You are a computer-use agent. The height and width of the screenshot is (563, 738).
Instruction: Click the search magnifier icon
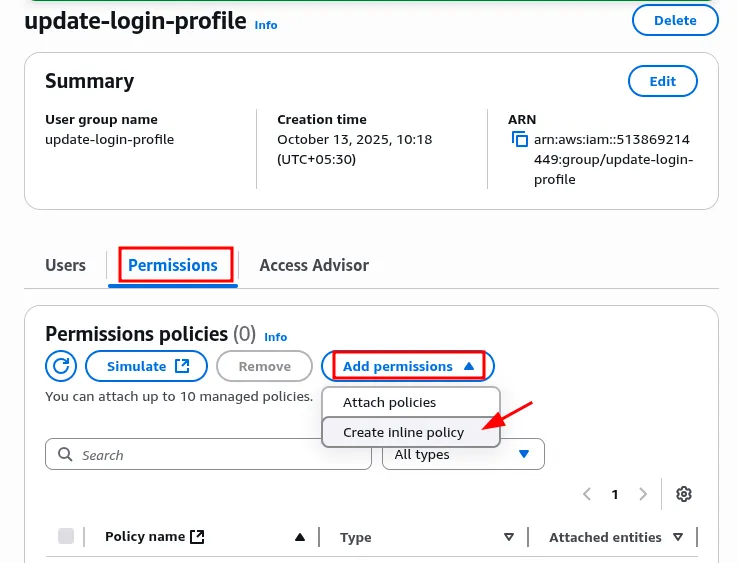[x=66, y=455]
